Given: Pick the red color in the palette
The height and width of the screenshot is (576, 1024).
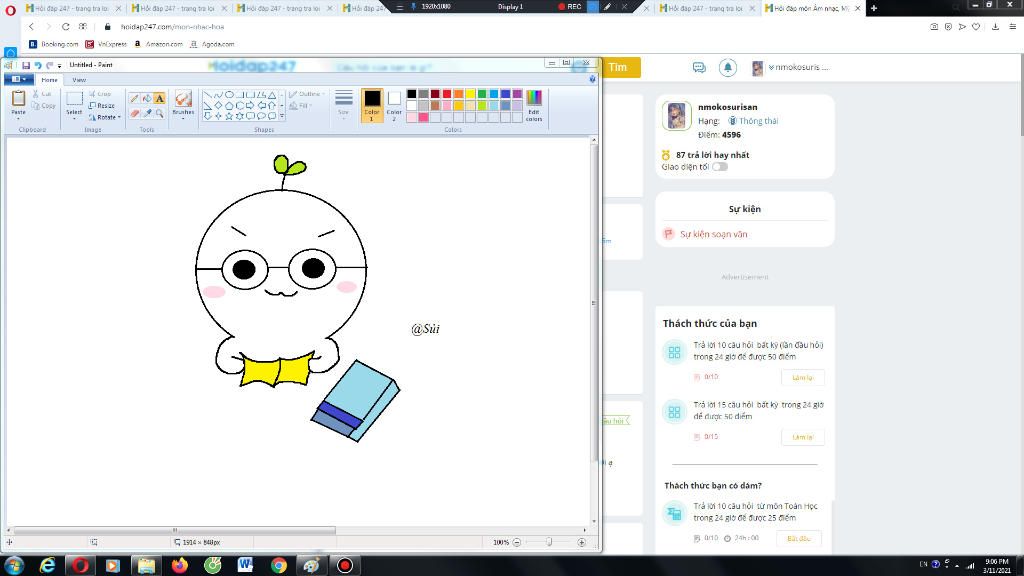Looking at the screenshot, I should (x=447, y=94).
